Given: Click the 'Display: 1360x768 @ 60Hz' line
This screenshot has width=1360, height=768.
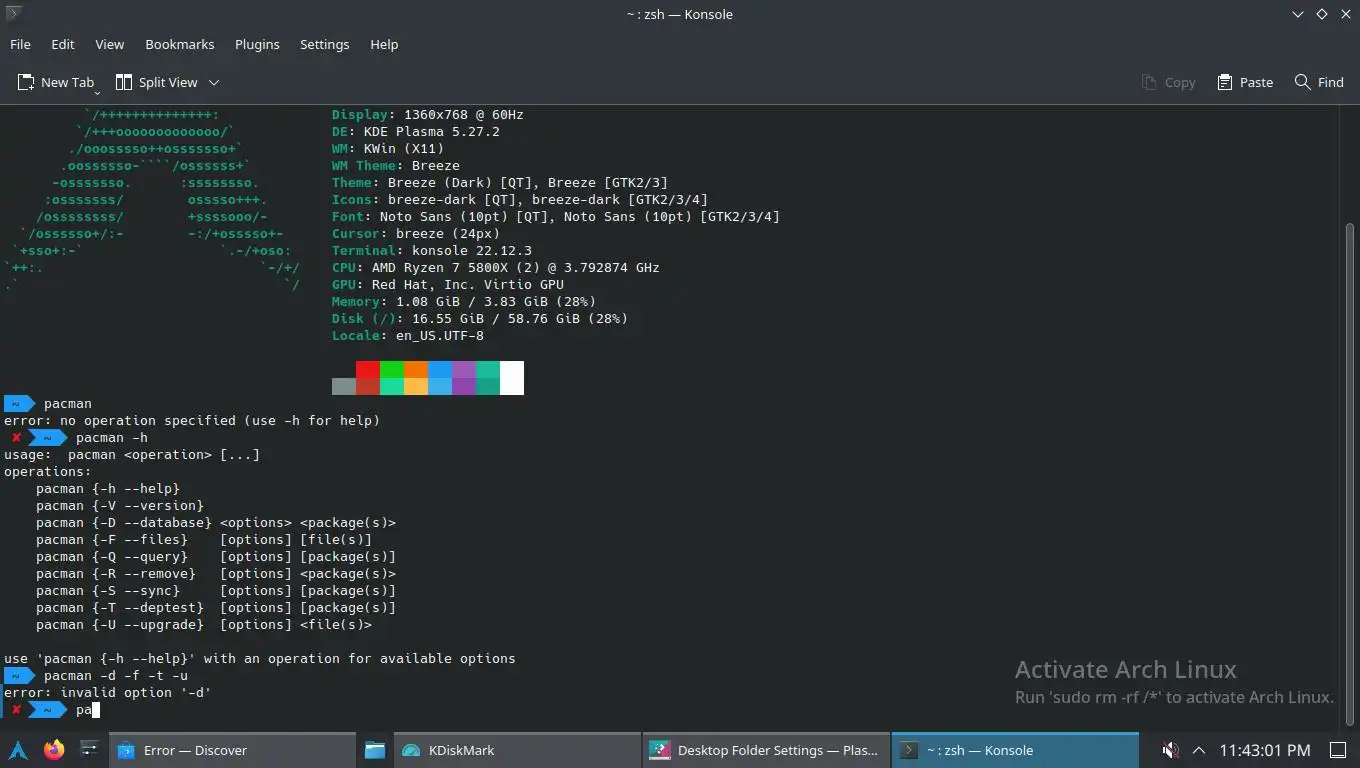Looking at the screenshot, I should [428, 114].
